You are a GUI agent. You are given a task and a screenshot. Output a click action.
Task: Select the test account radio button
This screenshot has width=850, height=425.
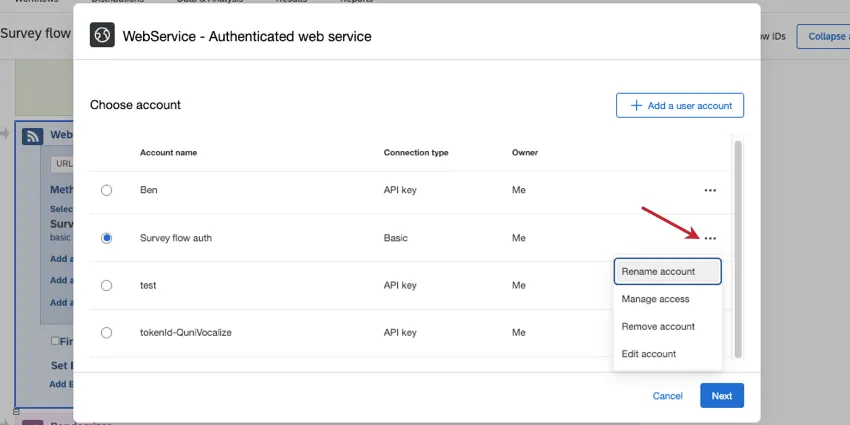(x=107, y=285)
